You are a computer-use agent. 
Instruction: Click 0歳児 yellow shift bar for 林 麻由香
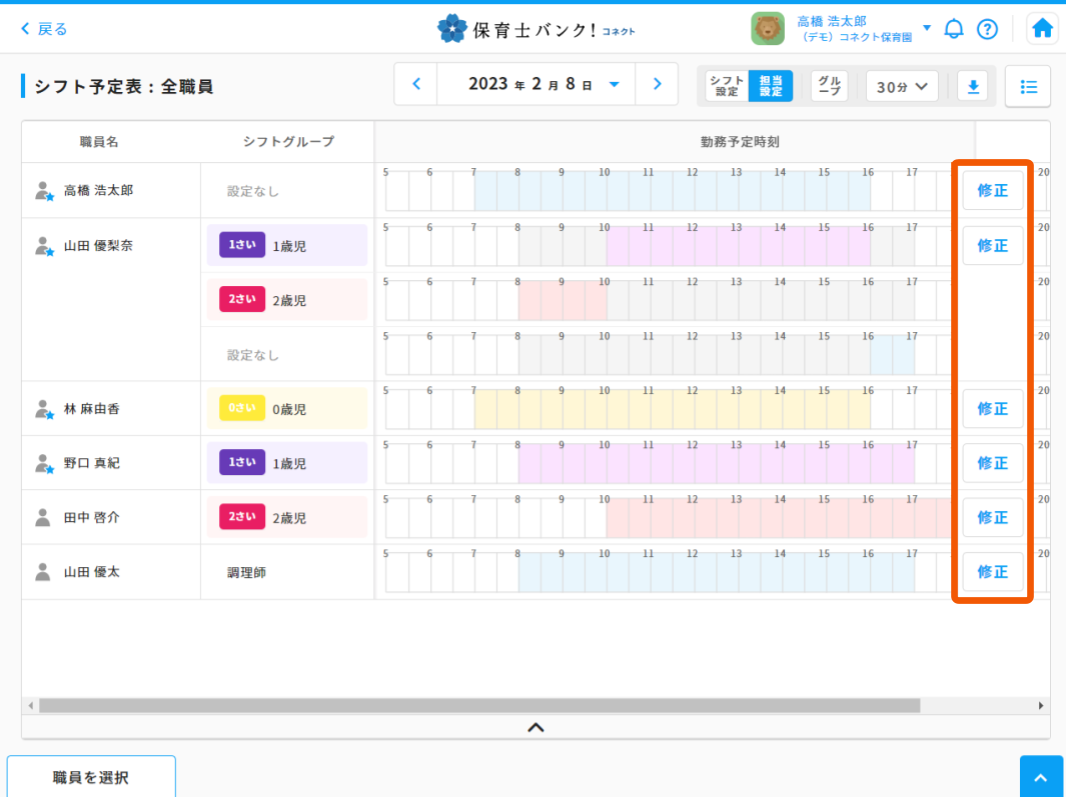tap(671, 409)
